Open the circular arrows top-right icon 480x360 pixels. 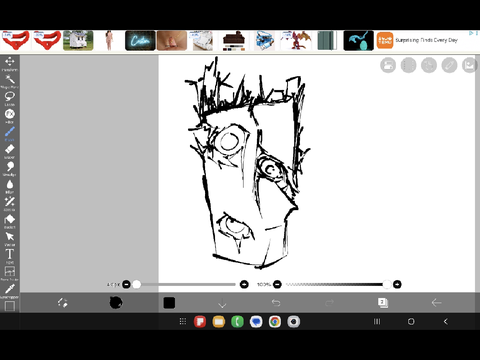tap(429, 65)
